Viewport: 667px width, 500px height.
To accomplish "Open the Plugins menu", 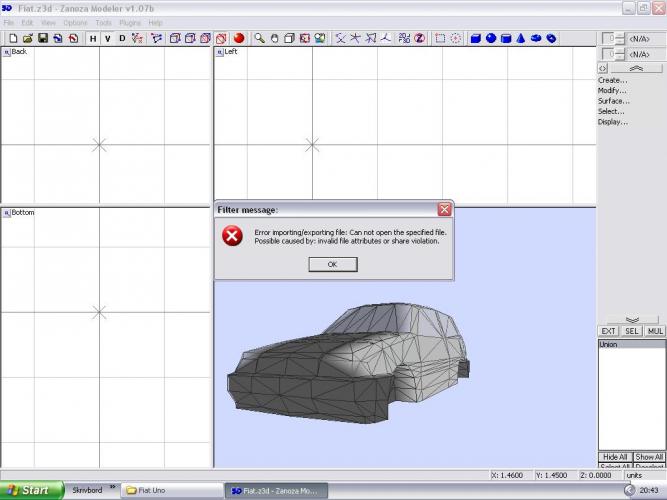I will (x=130, y=22).
